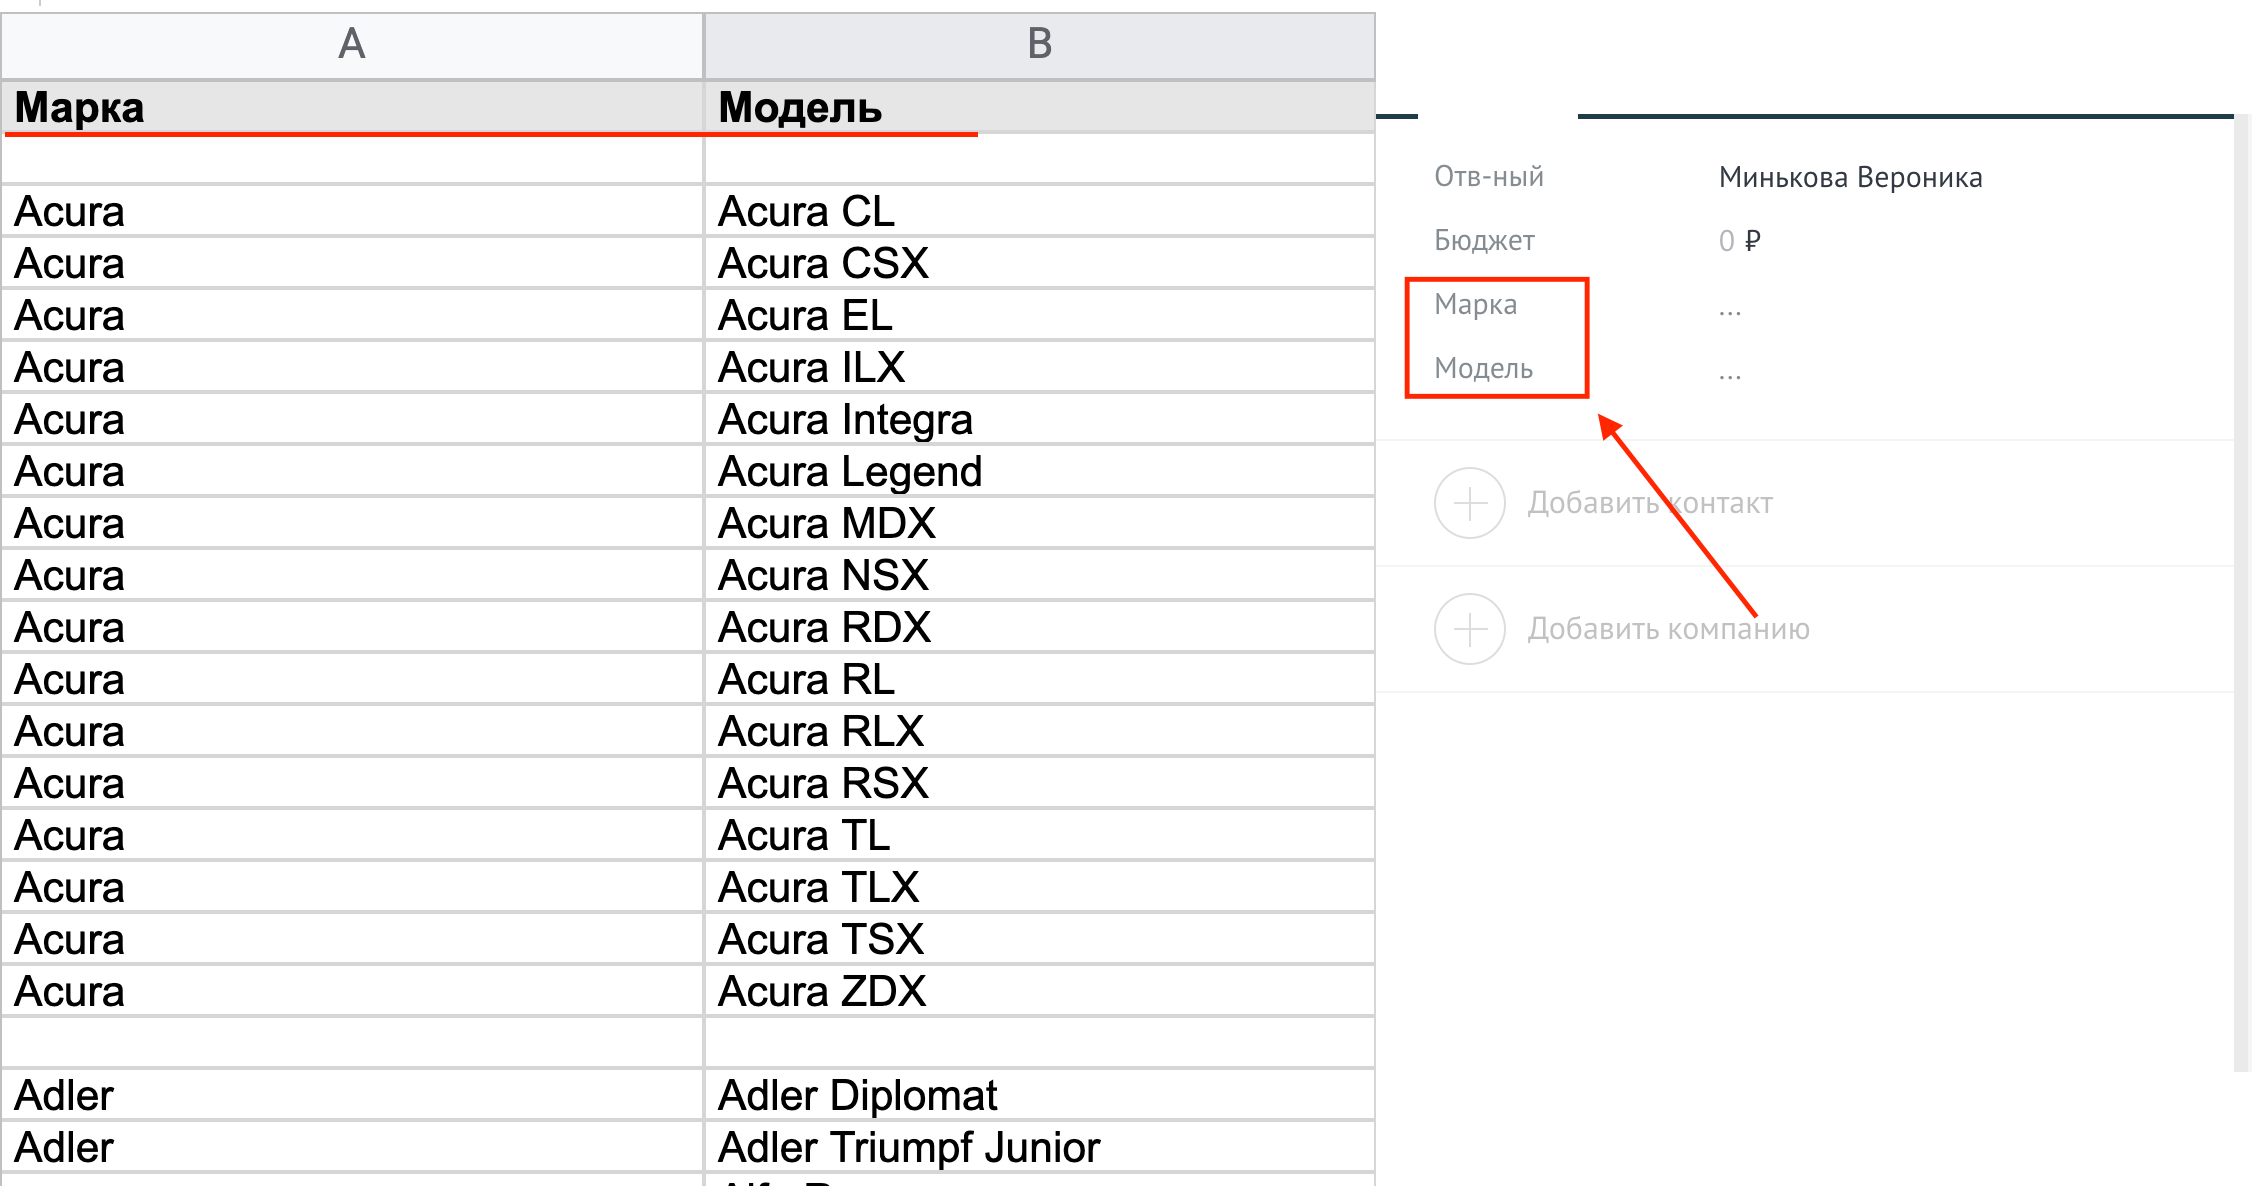Click the Добавить контакт link
This screenshot has height=1186, width=2252.
pyautogui.click(x=1650, y=503)
